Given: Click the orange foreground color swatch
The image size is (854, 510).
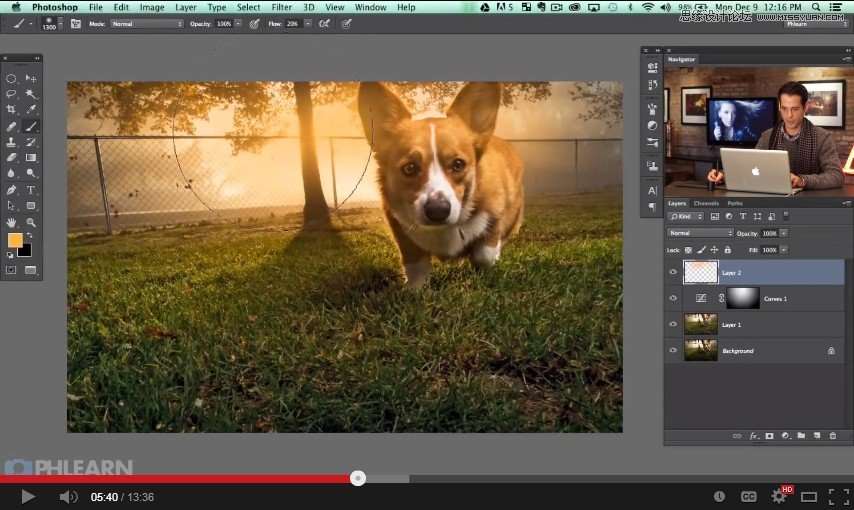Looking at the screenshot, I should 15,240.
